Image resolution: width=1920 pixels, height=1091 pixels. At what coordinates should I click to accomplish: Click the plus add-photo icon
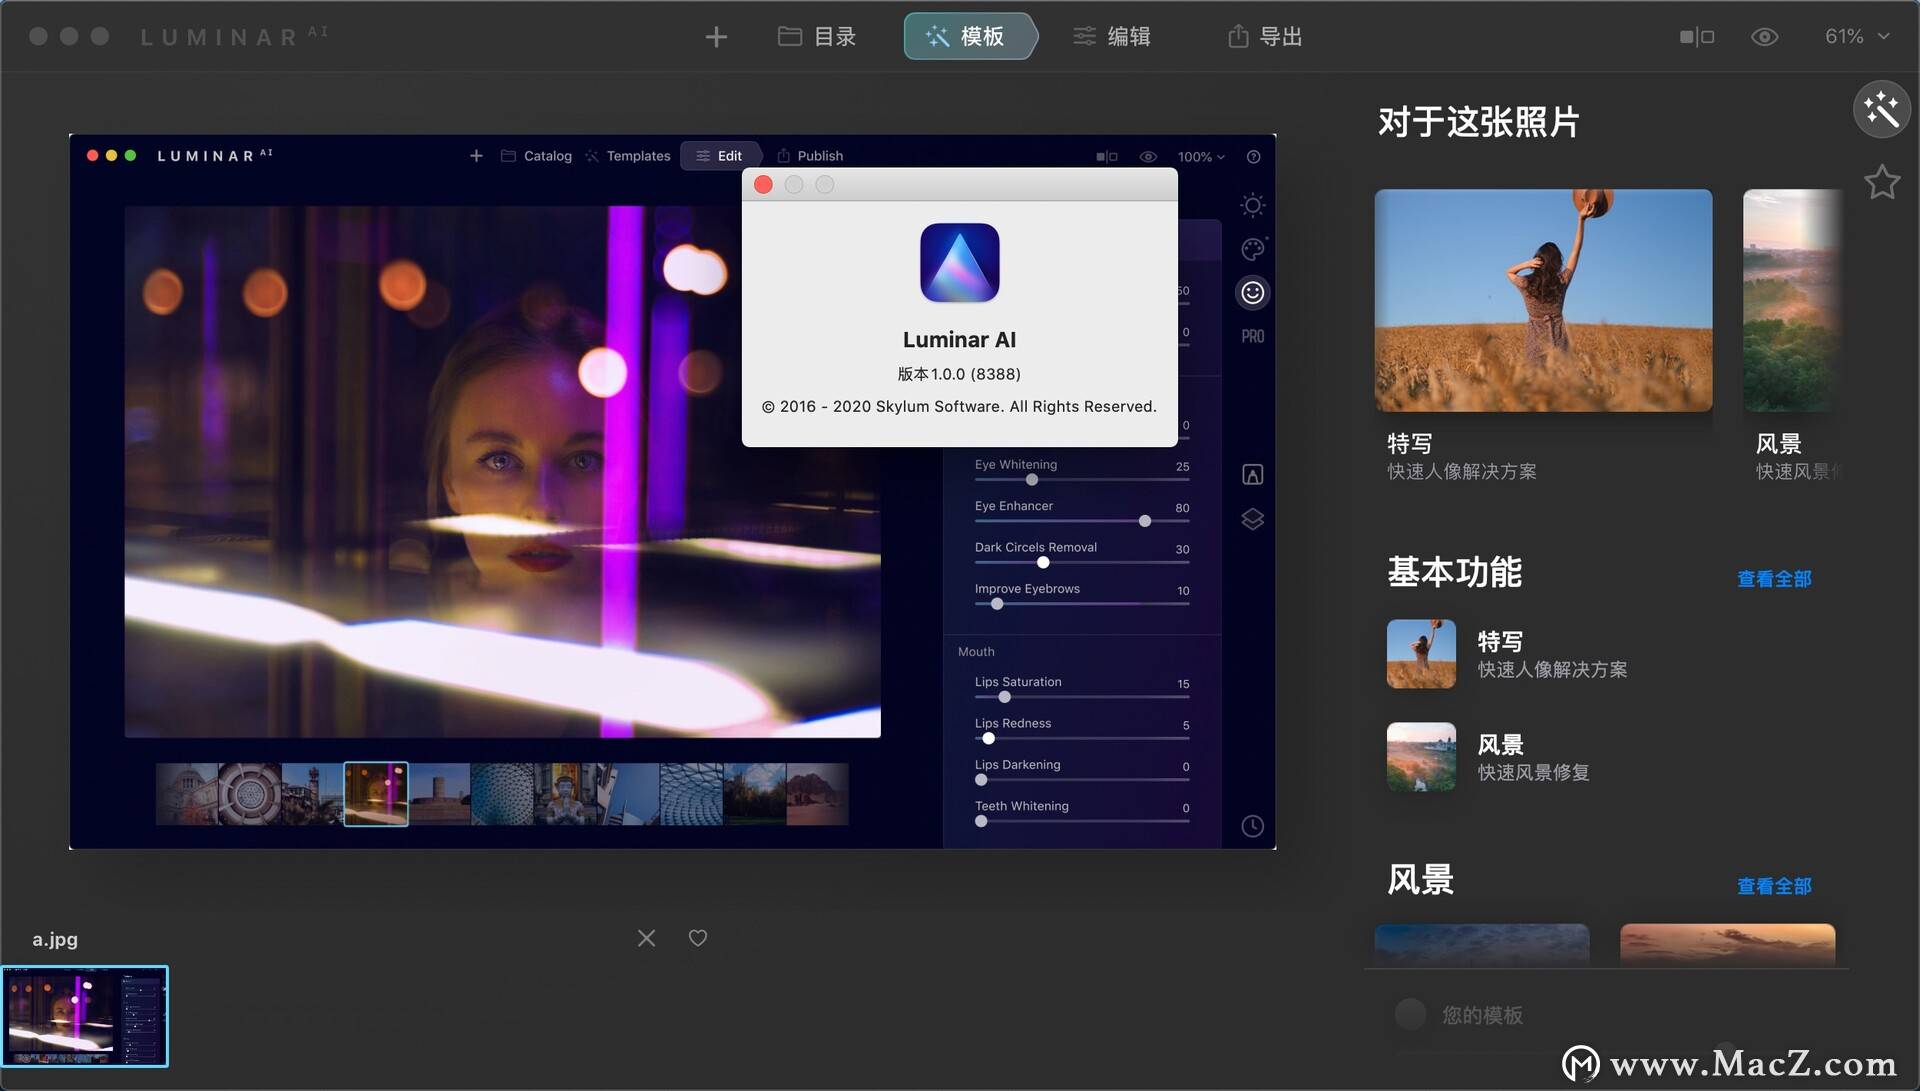[716, 37]
